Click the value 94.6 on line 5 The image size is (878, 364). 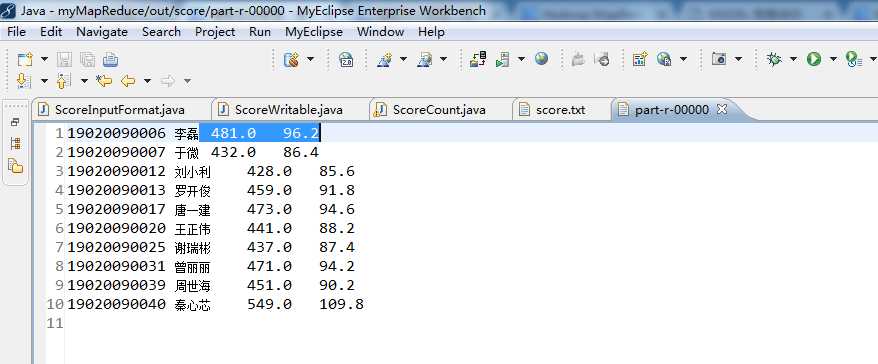coord(337,209)
